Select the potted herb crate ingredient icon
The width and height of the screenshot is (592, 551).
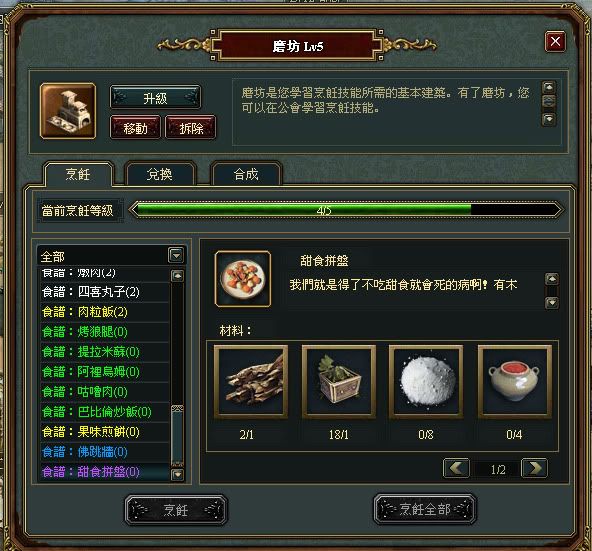point(339,381)
